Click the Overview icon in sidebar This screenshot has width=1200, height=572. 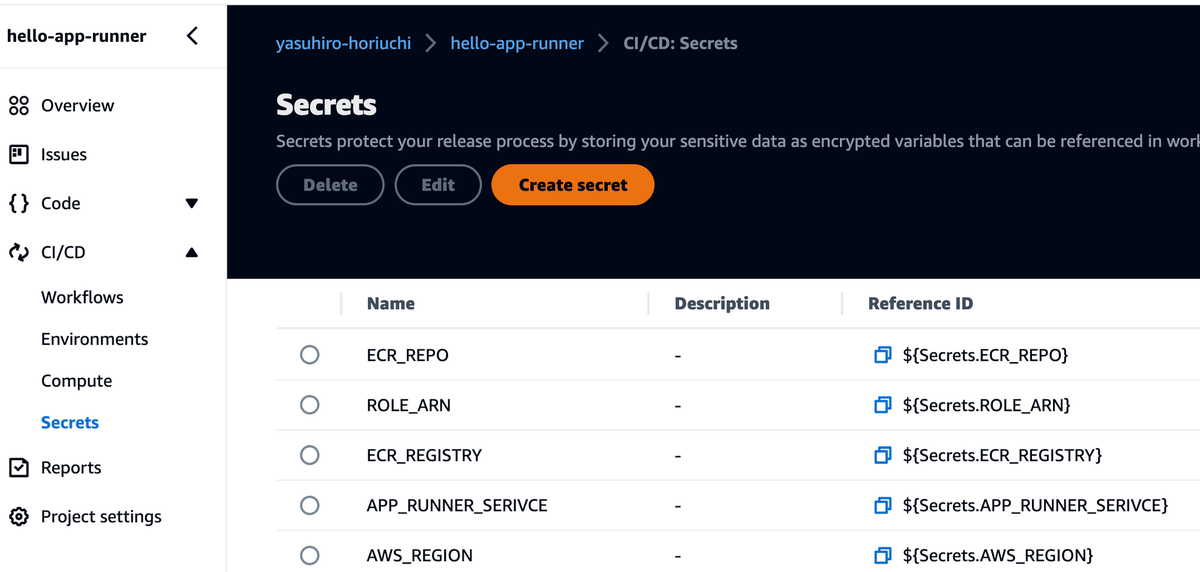click(19, 106)
